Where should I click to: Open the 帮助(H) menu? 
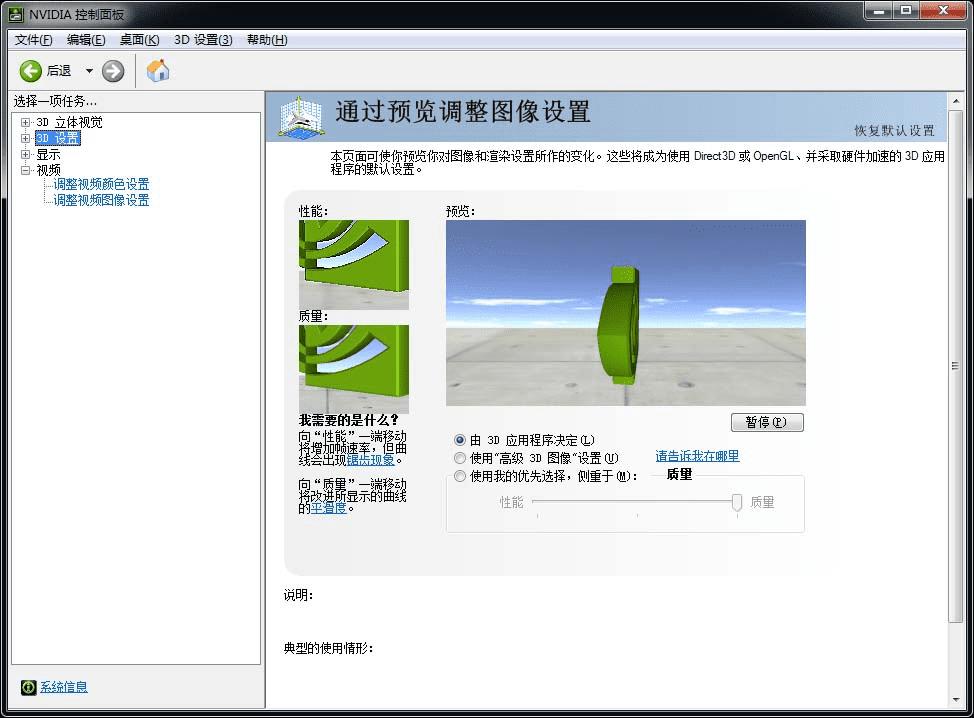[267, 40]
